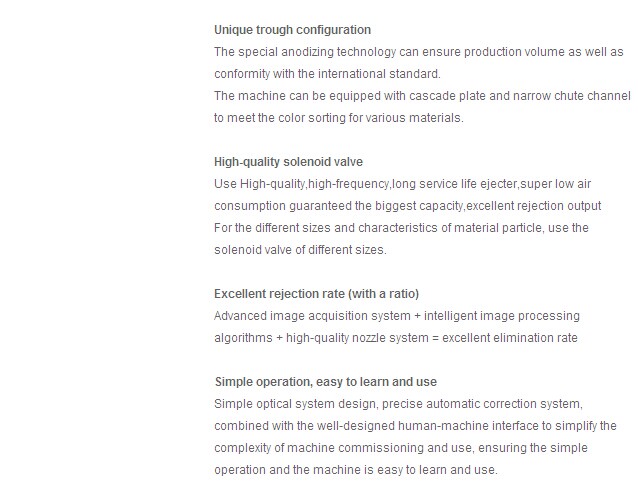
Task: Click the line about cascade plate and narrow chute
Action: tap(422, 96)
